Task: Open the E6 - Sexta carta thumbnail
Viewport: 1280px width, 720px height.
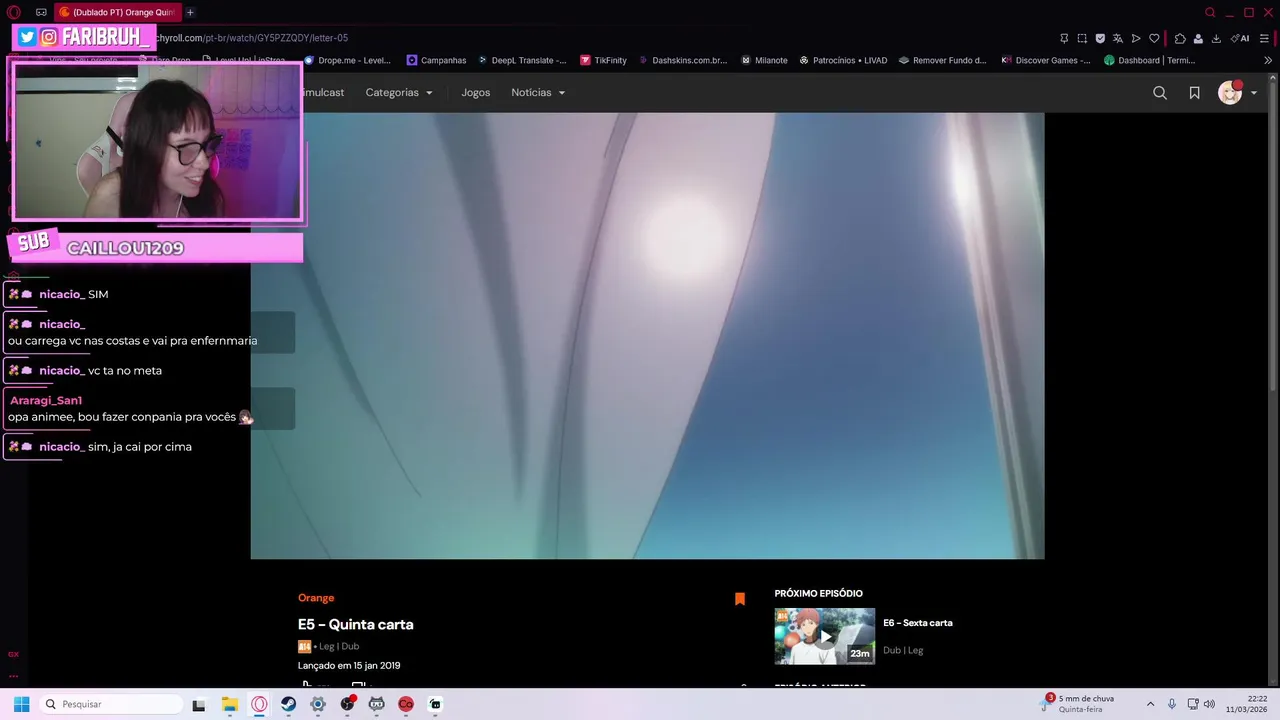Action: pos(825,636)
